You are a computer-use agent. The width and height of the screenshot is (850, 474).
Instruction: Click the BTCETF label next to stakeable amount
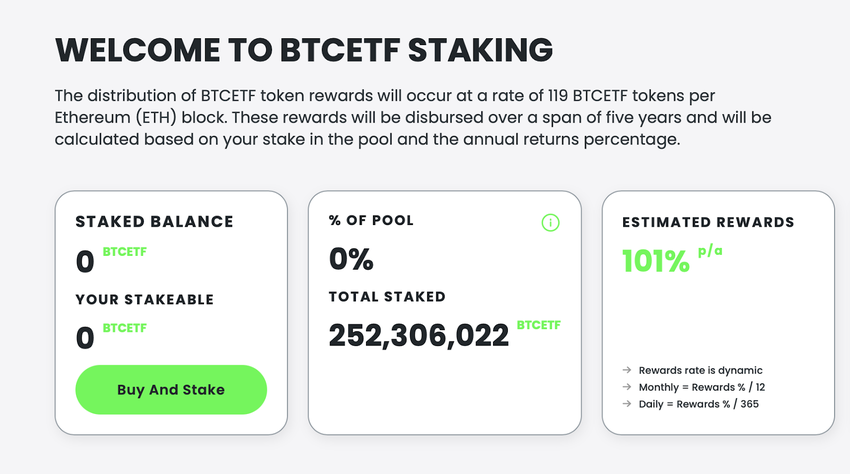[x=125, y=327]
